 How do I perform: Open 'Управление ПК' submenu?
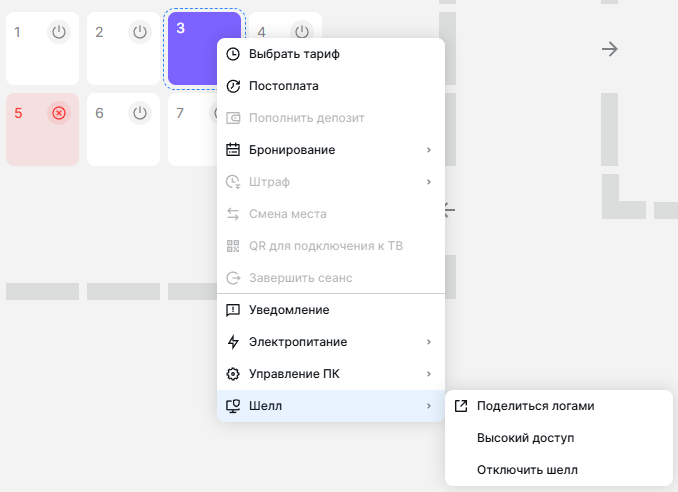(x=331, y=374)
